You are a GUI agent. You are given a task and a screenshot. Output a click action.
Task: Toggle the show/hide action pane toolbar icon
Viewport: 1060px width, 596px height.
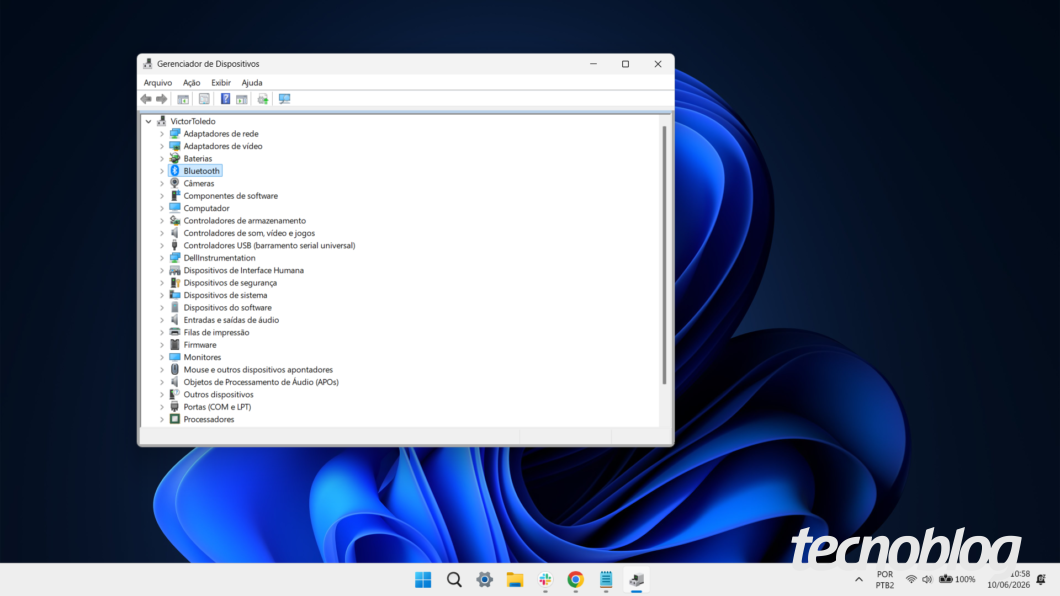point(242,99)
